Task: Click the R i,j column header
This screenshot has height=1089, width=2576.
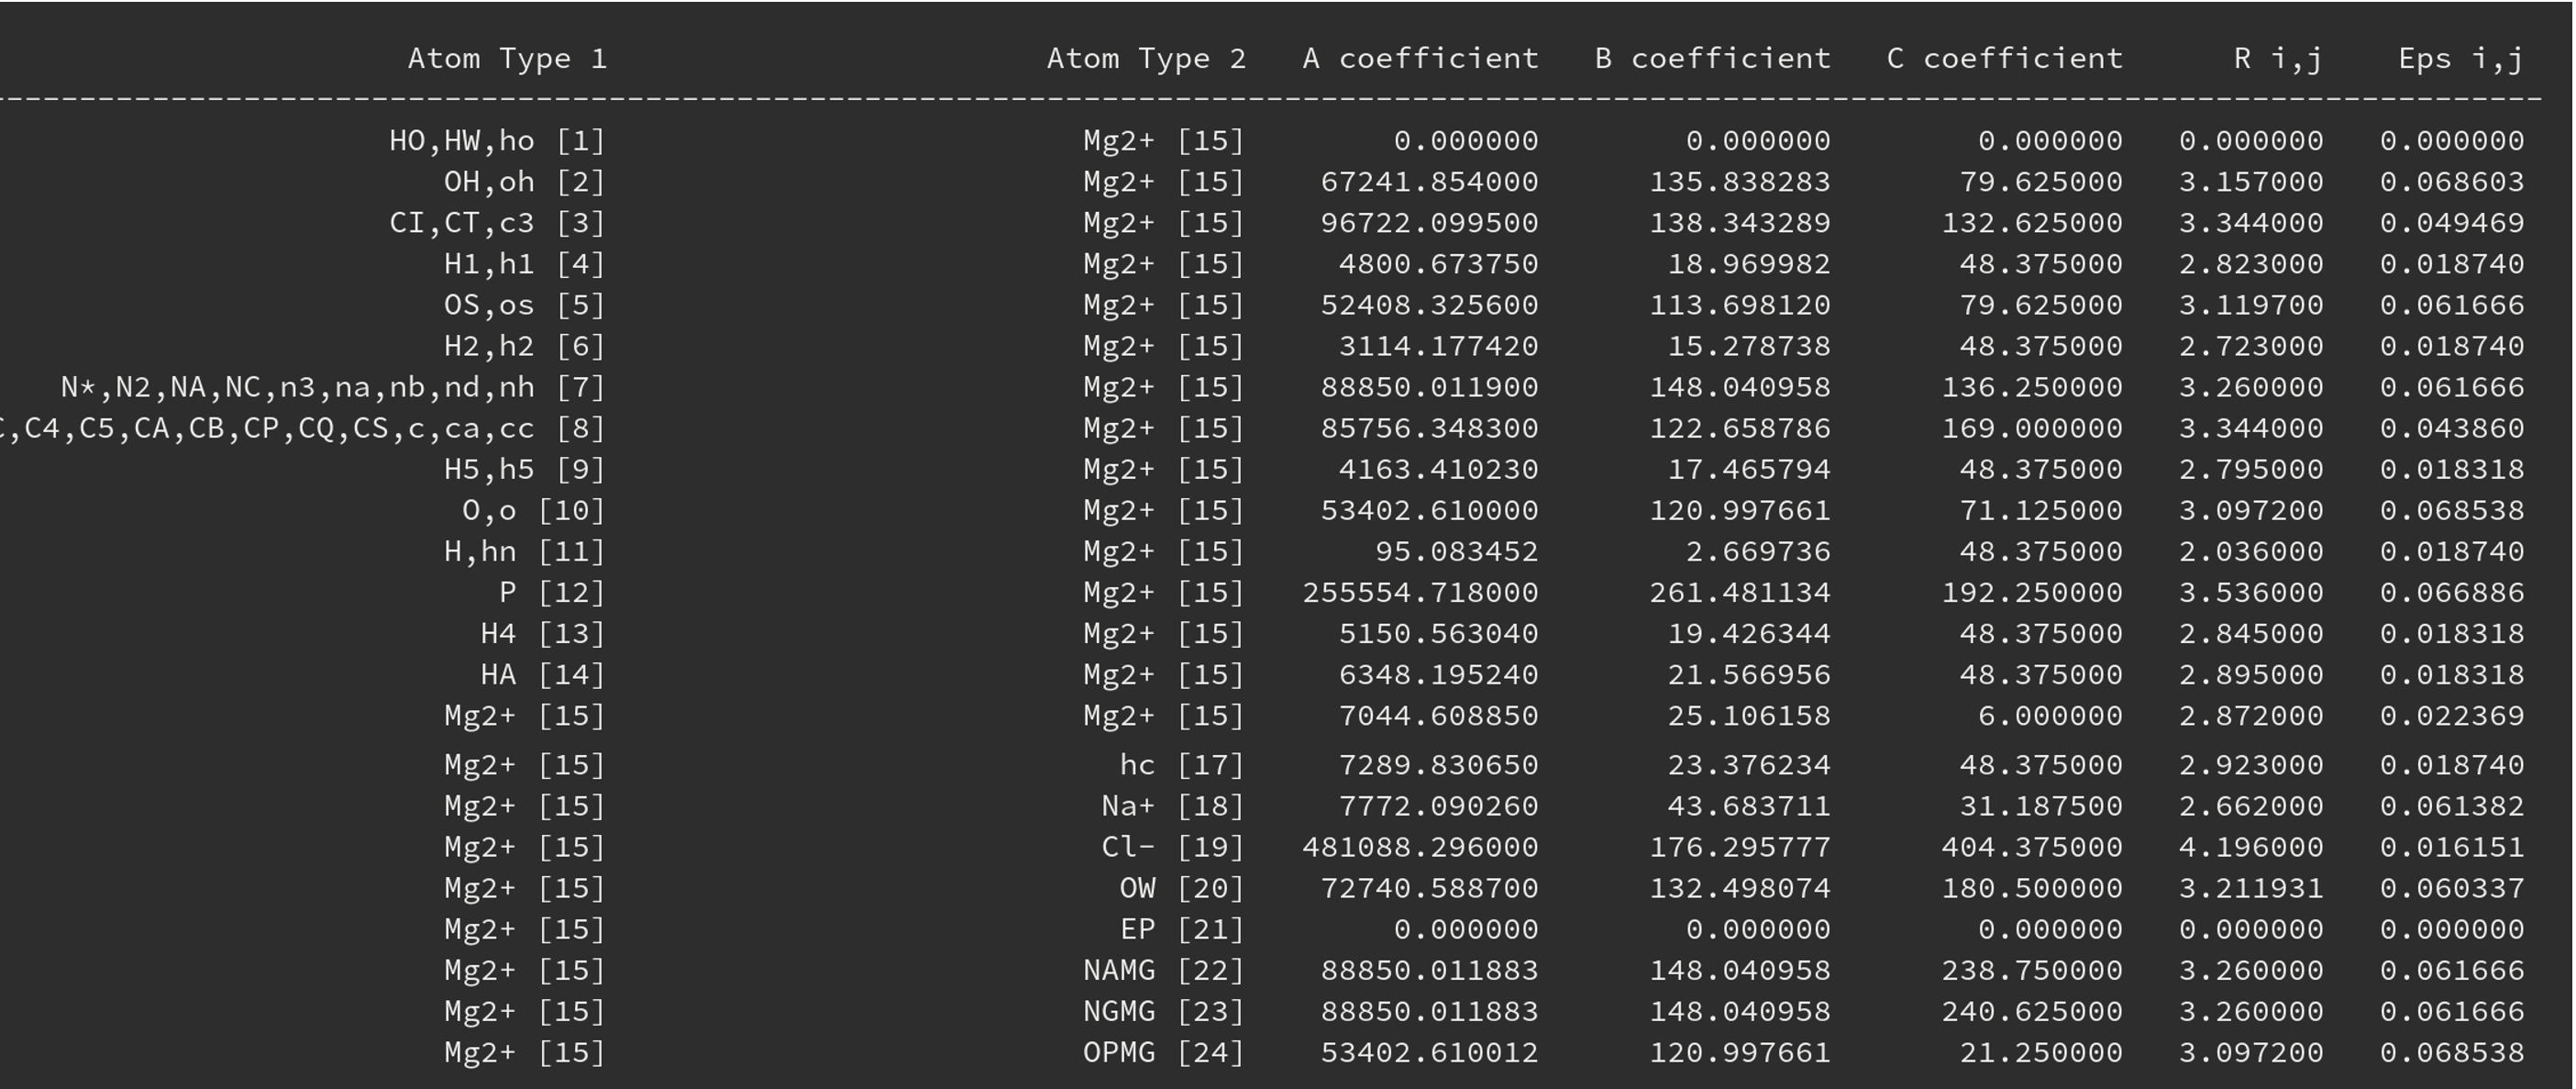Action: click(x=2278, y=59)
